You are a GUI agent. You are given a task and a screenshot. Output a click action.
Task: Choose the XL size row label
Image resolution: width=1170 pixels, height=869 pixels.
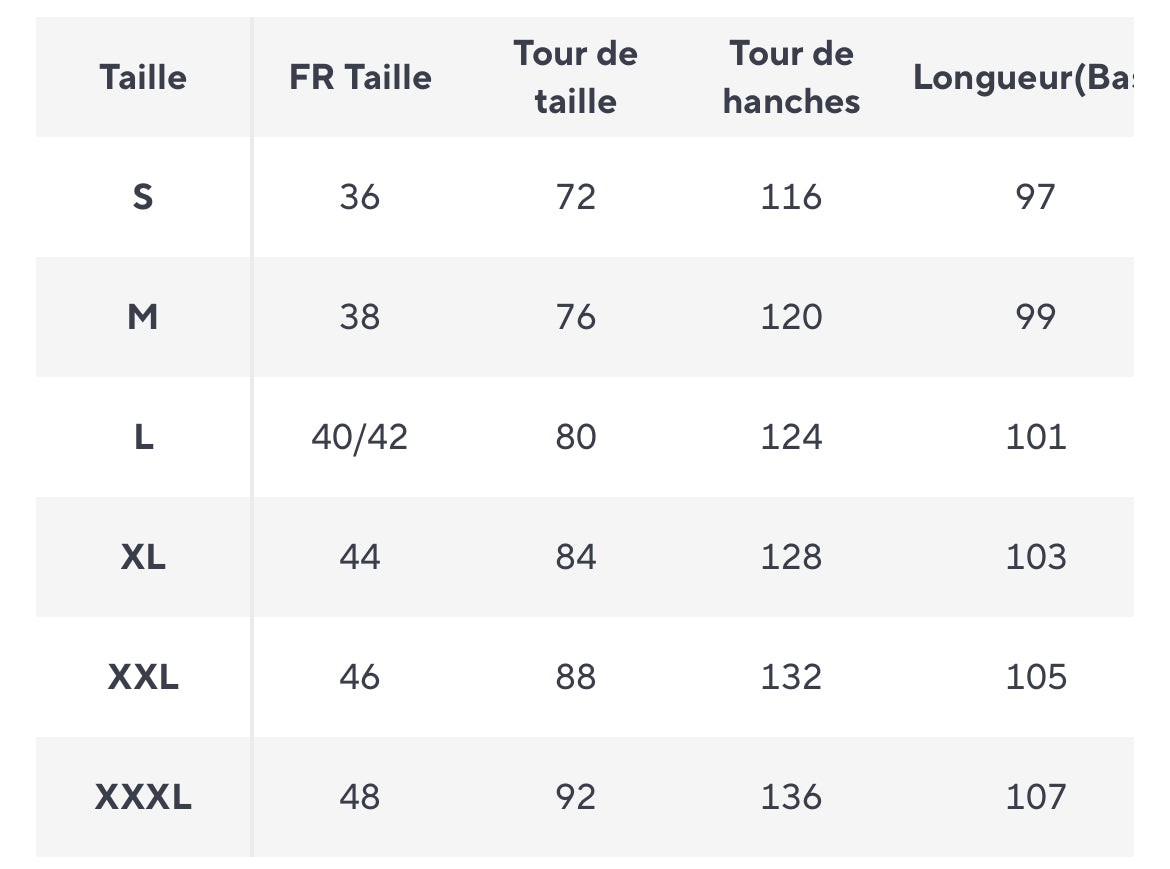(x=143, y=557)
